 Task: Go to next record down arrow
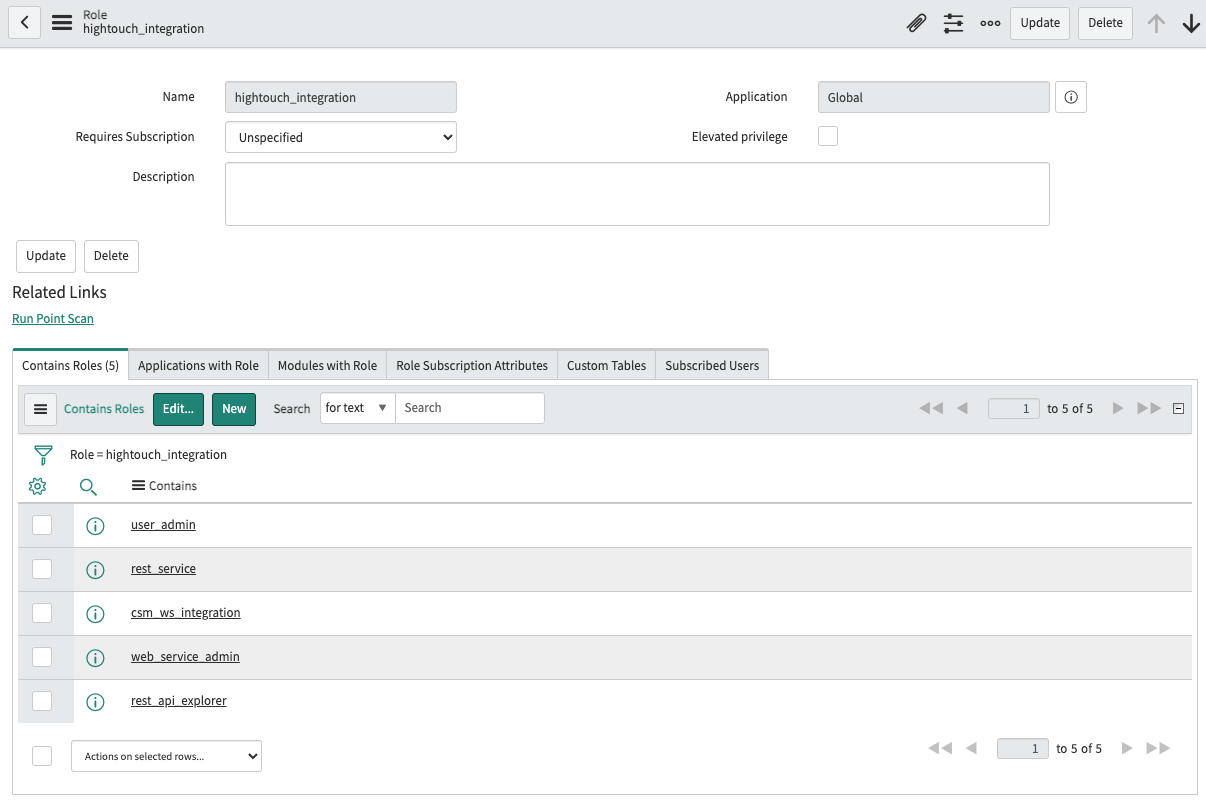pos(1191,23)
